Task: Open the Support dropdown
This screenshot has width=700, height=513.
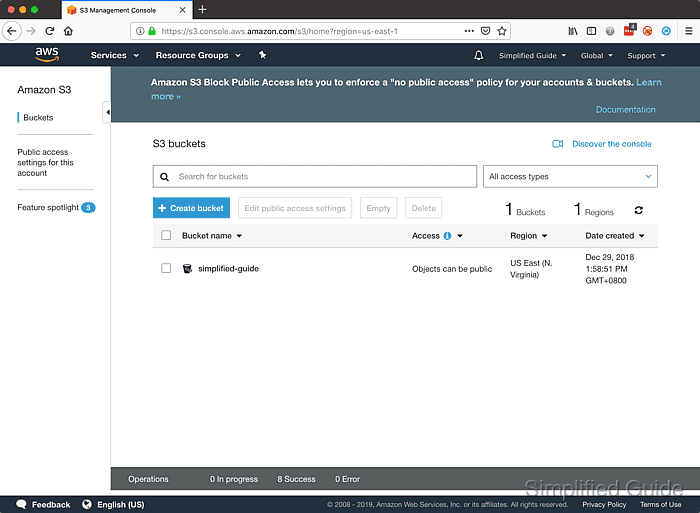Action: coord(646,56)
